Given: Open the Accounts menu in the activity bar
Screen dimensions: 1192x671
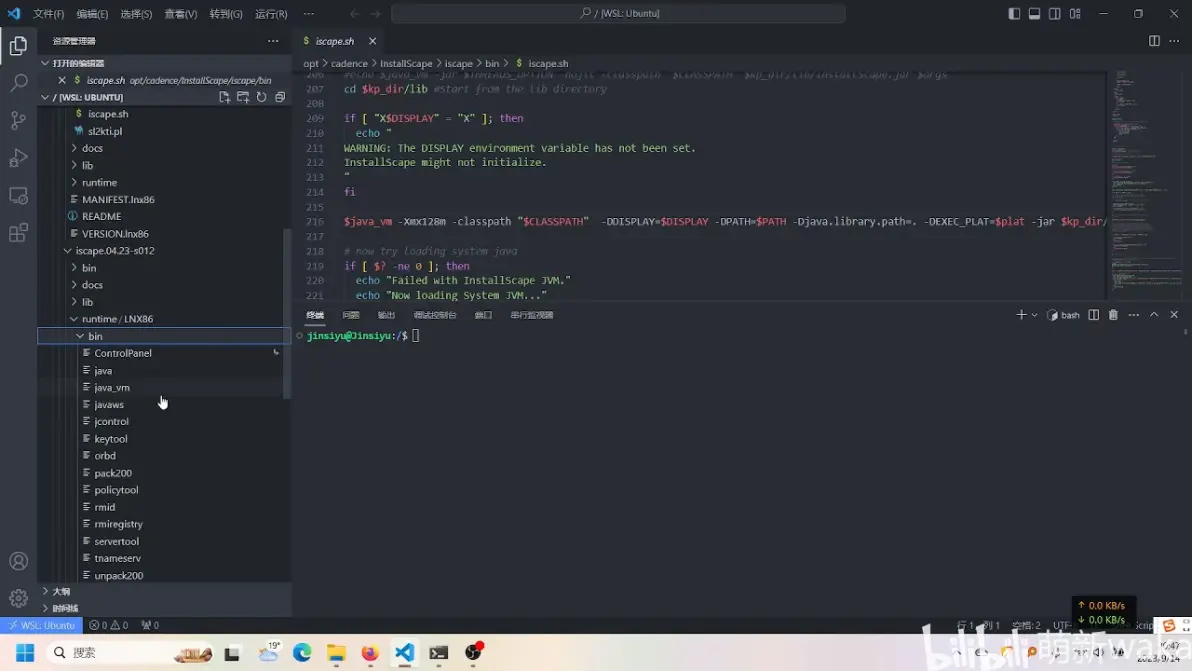Looking at the screenshot, I should click(x=18, y=562).
